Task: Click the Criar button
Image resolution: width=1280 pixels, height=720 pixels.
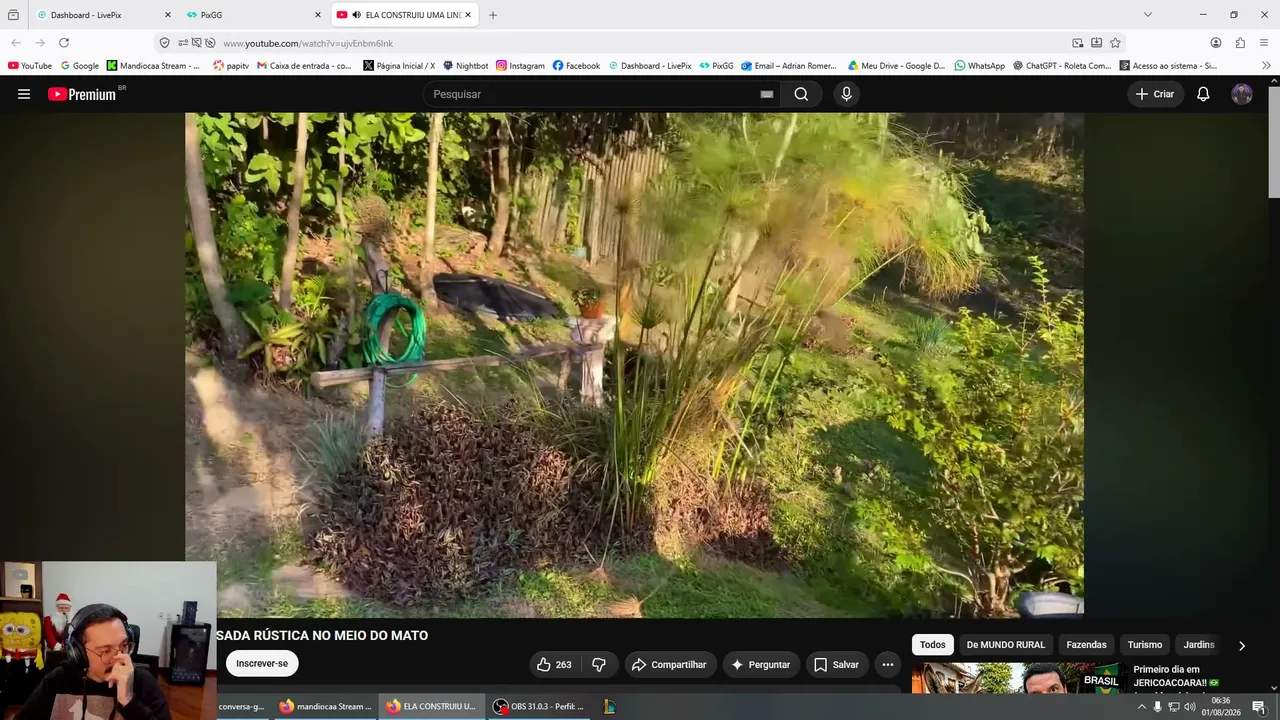Action: pos(1156,94)
